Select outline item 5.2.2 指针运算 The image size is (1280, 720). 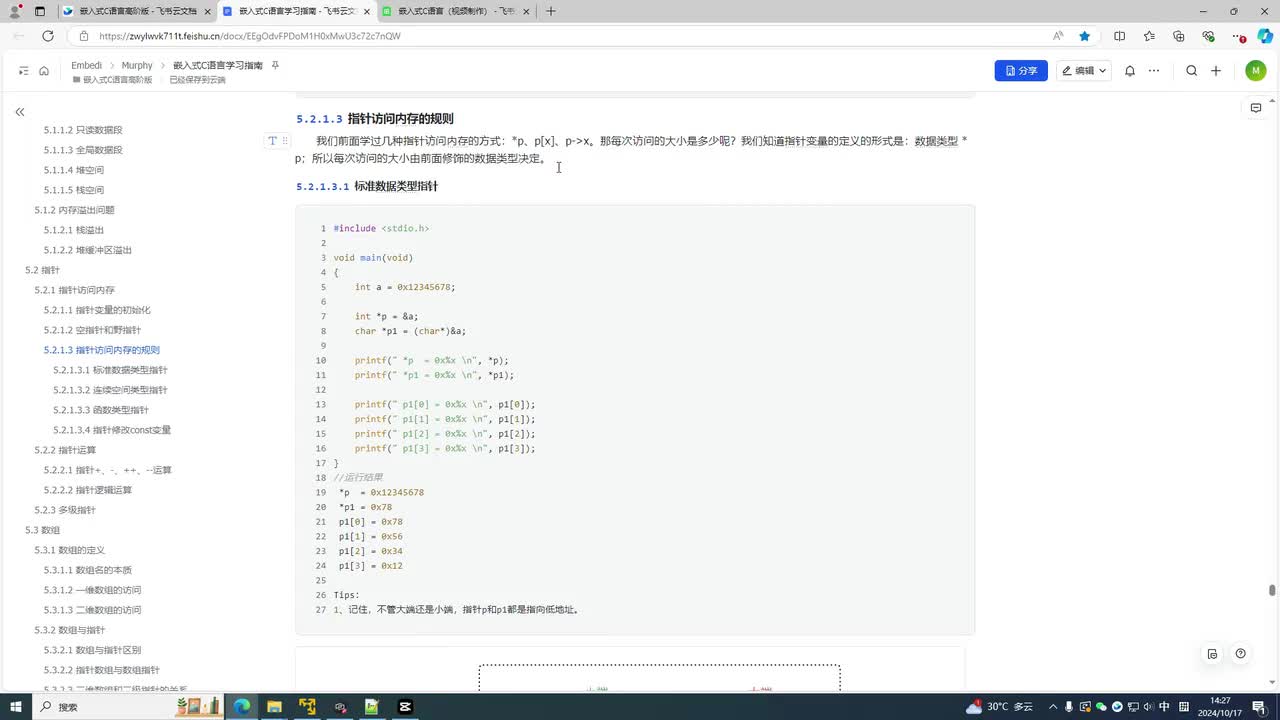pos(65,450)
